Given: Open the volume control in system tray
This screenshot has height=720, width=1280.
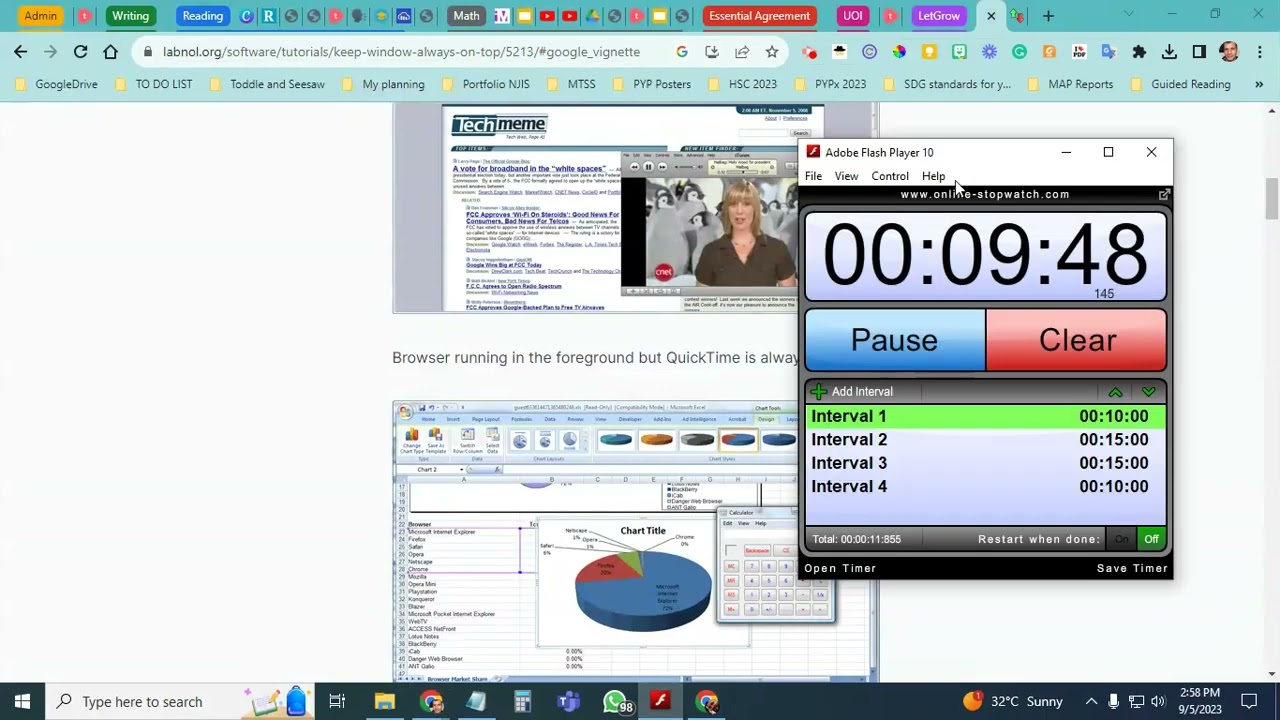Looking at the screenshot, I should (x=1158, y=701).
